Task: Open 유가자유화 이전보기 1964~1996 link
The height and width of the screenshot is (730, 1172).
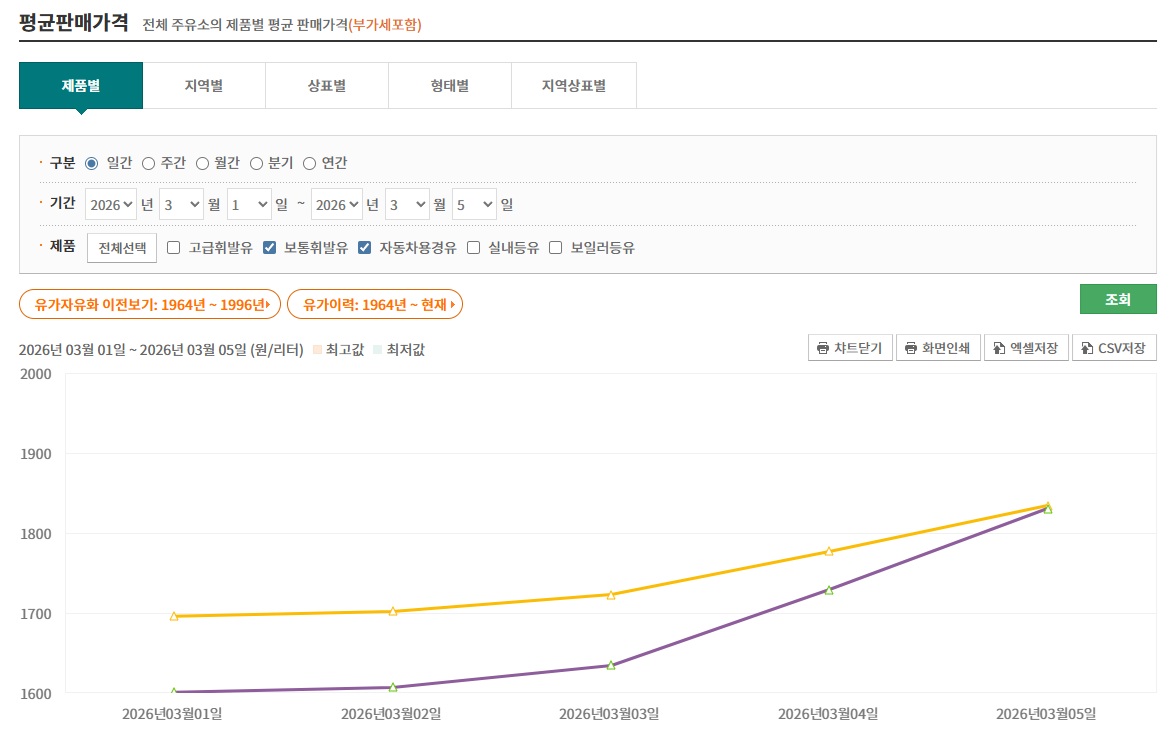Action: [x=150, y=305]
